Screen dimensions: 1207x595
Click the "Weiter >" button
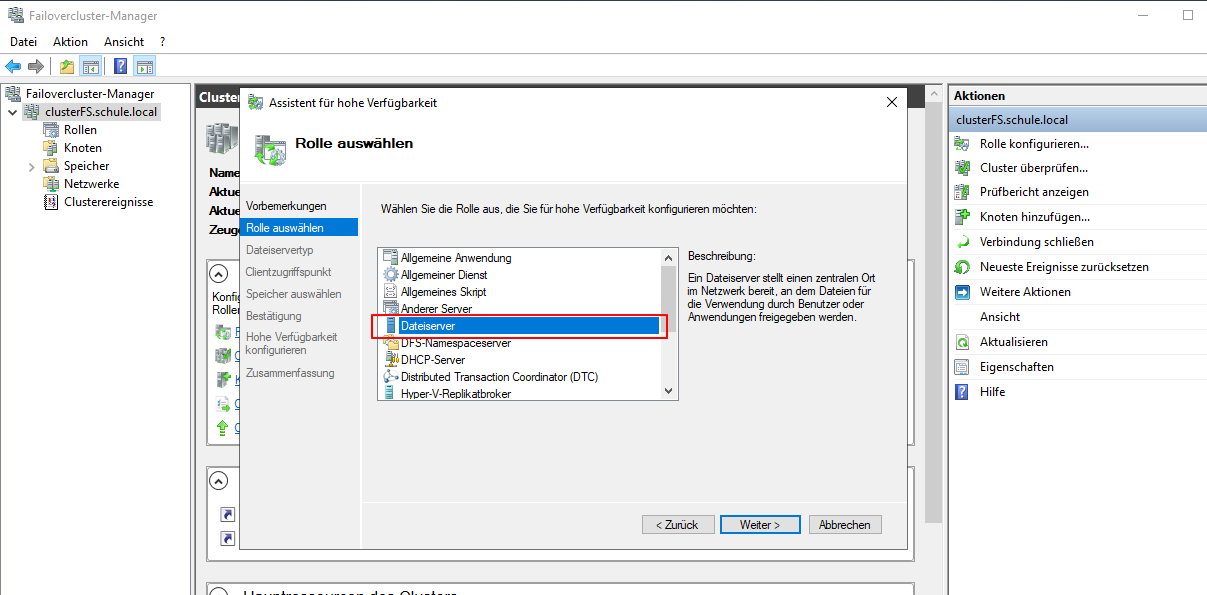(x=760, y=524)
